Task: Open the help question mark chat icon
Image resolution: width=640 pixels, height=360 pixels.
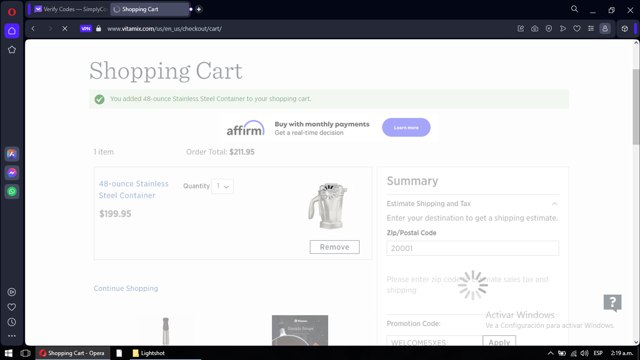Action: click(x=612, y=303)
